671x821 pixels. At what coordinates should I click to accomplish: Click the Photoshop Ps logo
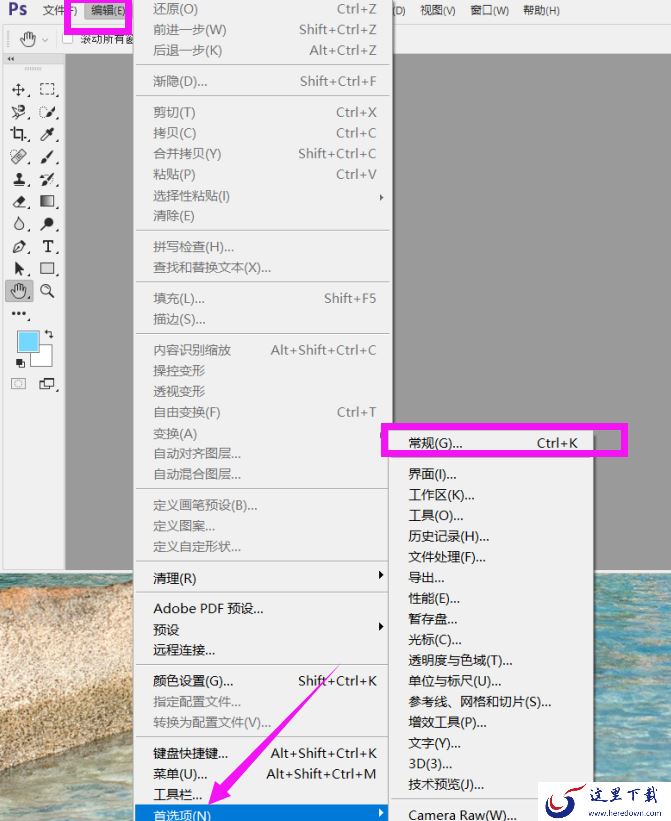pyautogui.click(x=18, y=9)
